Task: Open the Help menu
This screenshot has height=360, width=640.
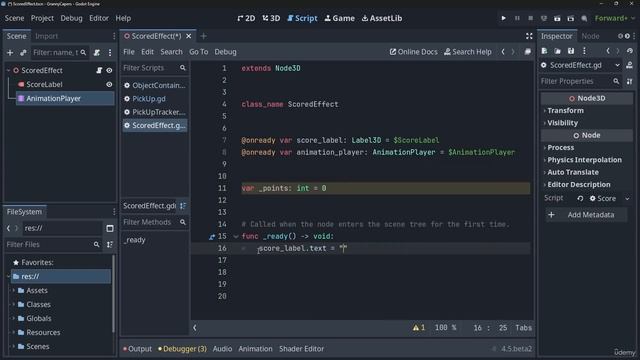Action: click(x=123, y=18)
